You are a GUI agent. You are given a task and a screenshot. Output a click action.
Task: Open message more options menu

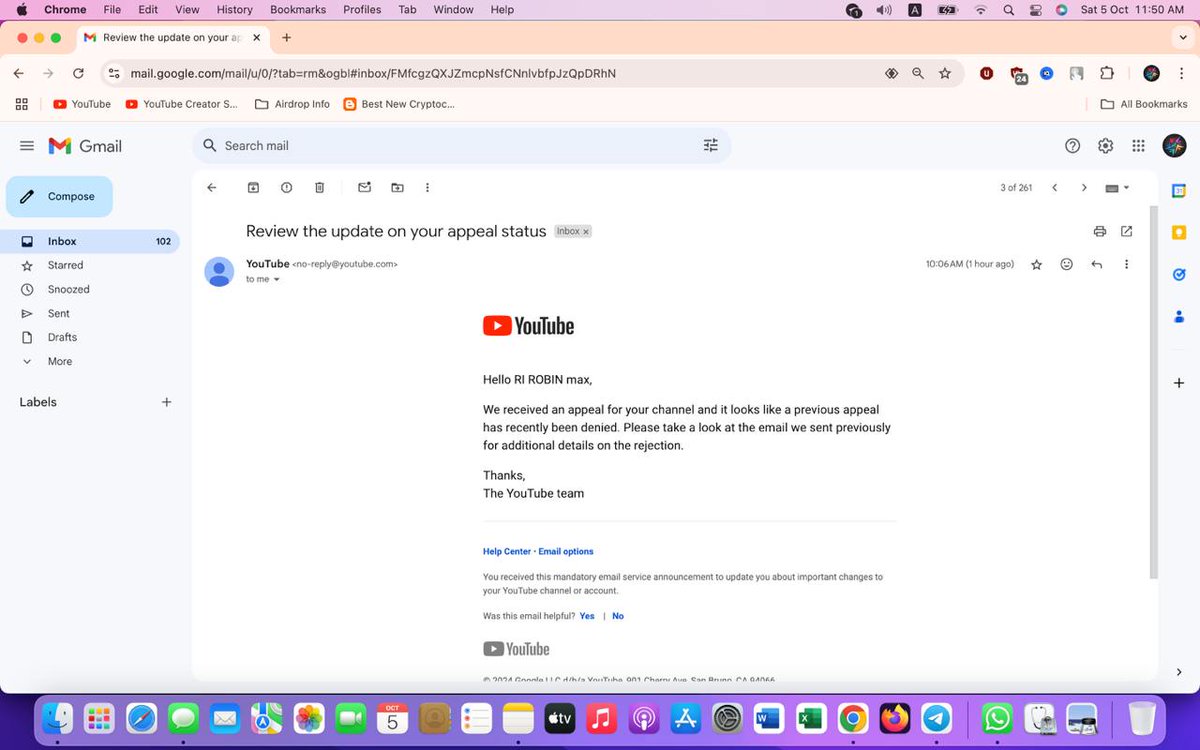click(x=1127, y=265)
